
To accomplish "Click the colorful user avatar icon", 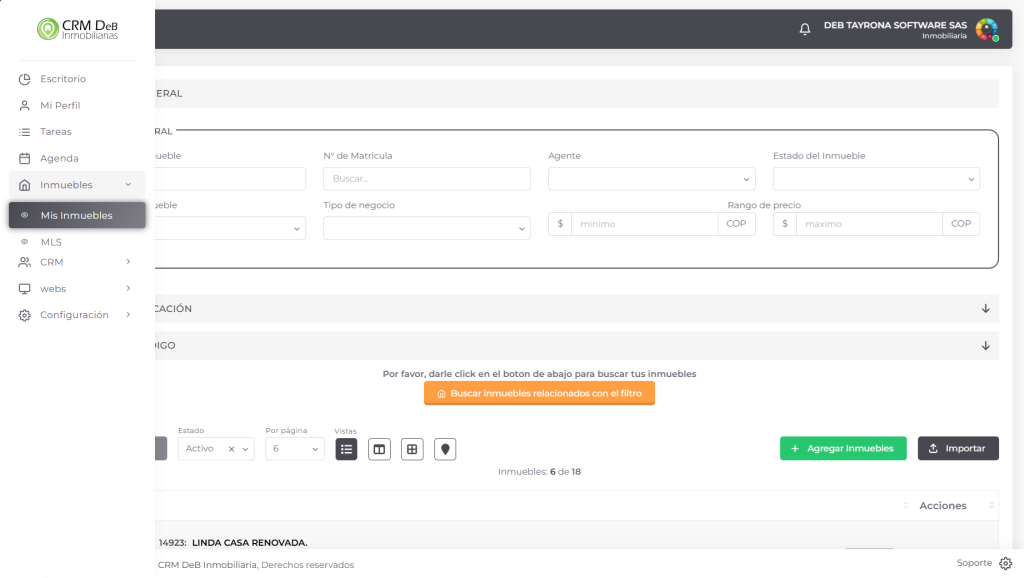I will pos(986,29).
